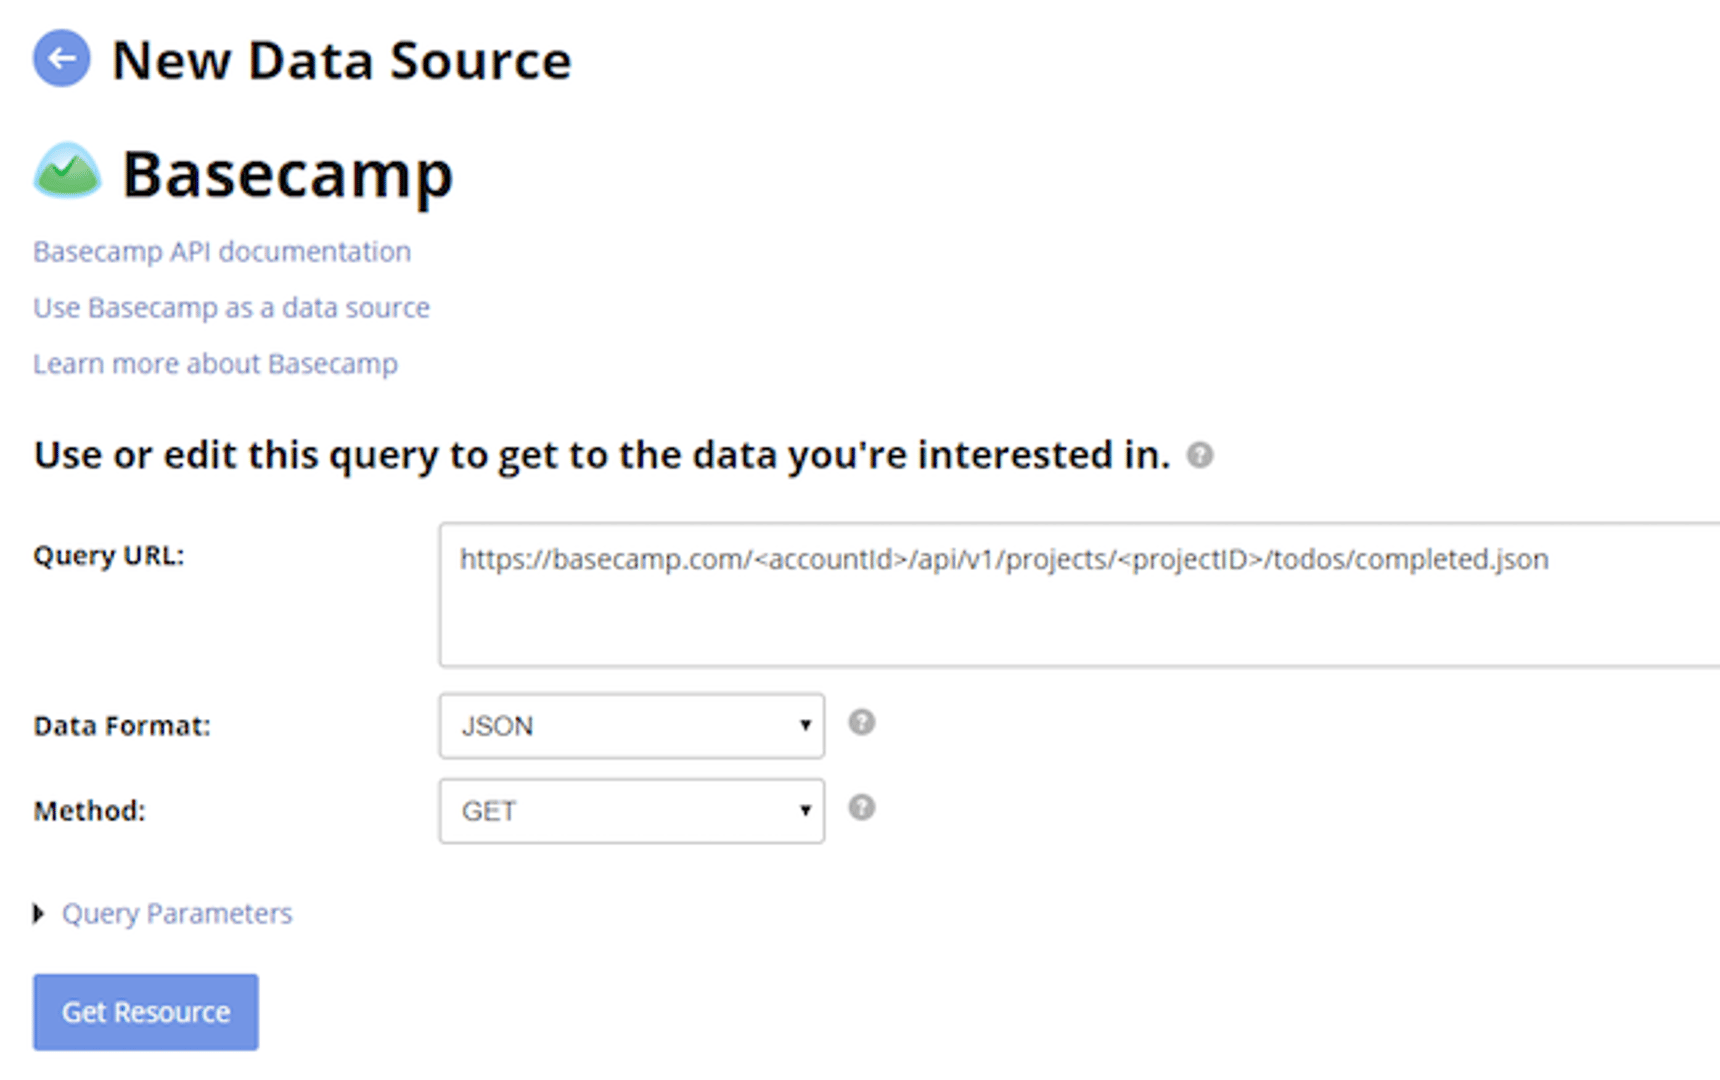Click the Query Parameters disclosure triangle

[x=39, y=913]
